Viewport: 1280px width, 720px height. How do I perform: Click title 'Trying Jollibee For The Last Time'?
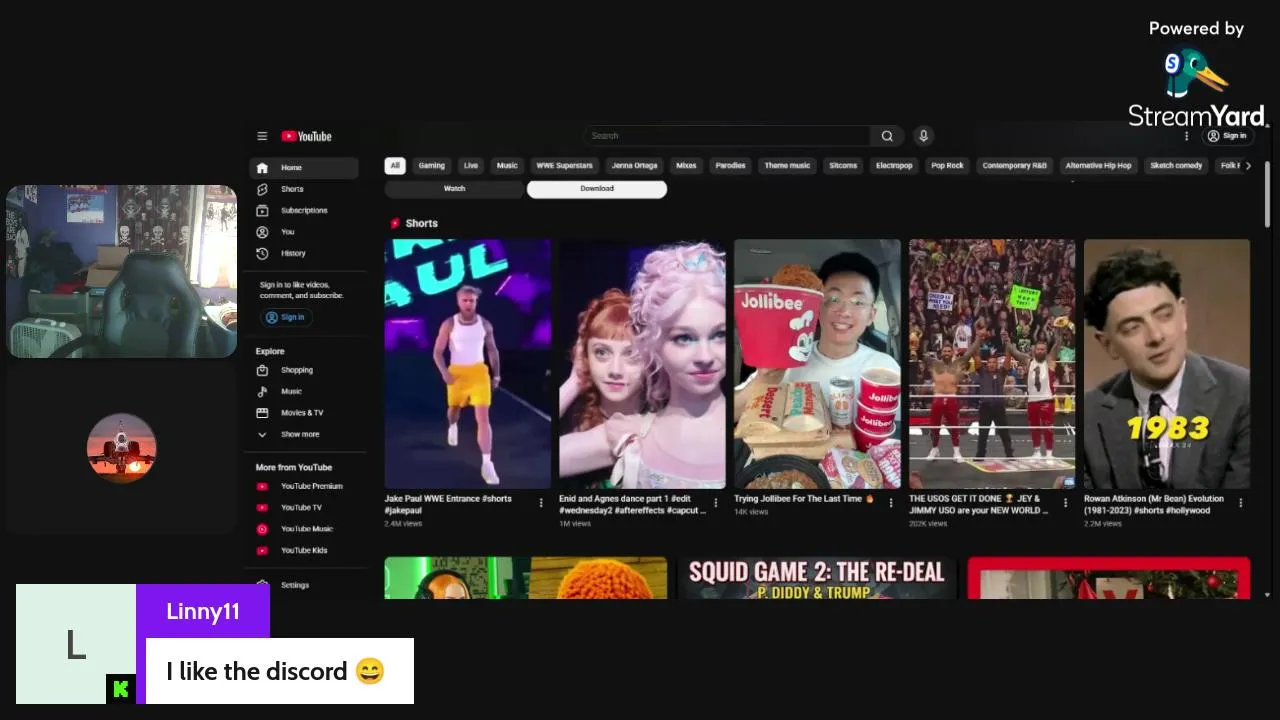pos(804,499)
